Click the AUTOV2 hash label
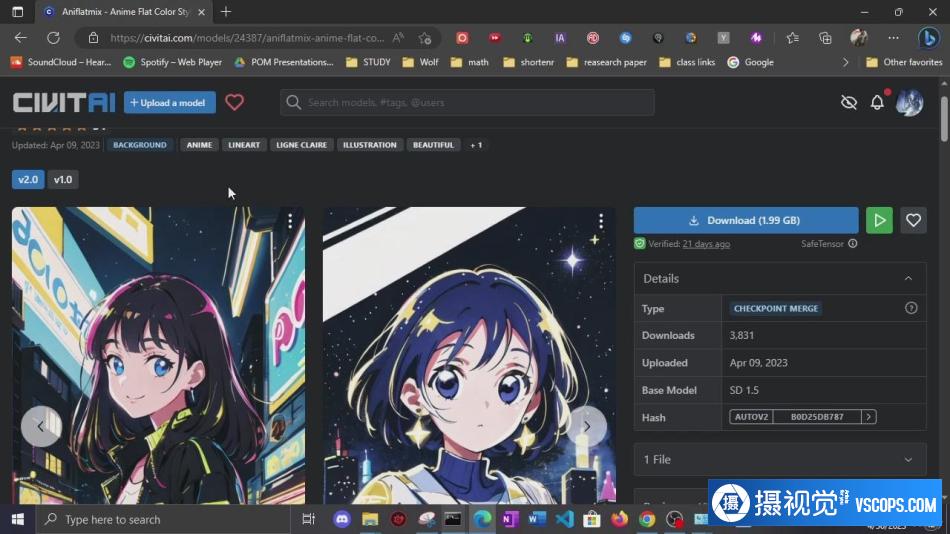Viewport: 950px width, 534px height. pos(751,417)
